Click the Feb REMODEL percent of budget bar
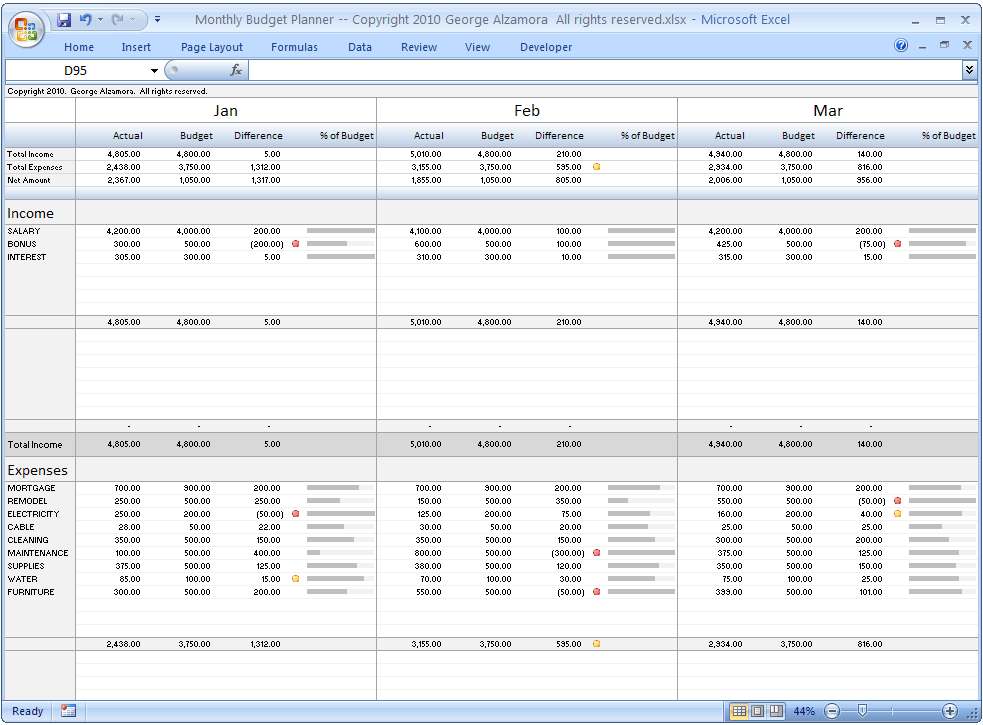The width and height of the screenshot is (983, 725). pos(641,500)
